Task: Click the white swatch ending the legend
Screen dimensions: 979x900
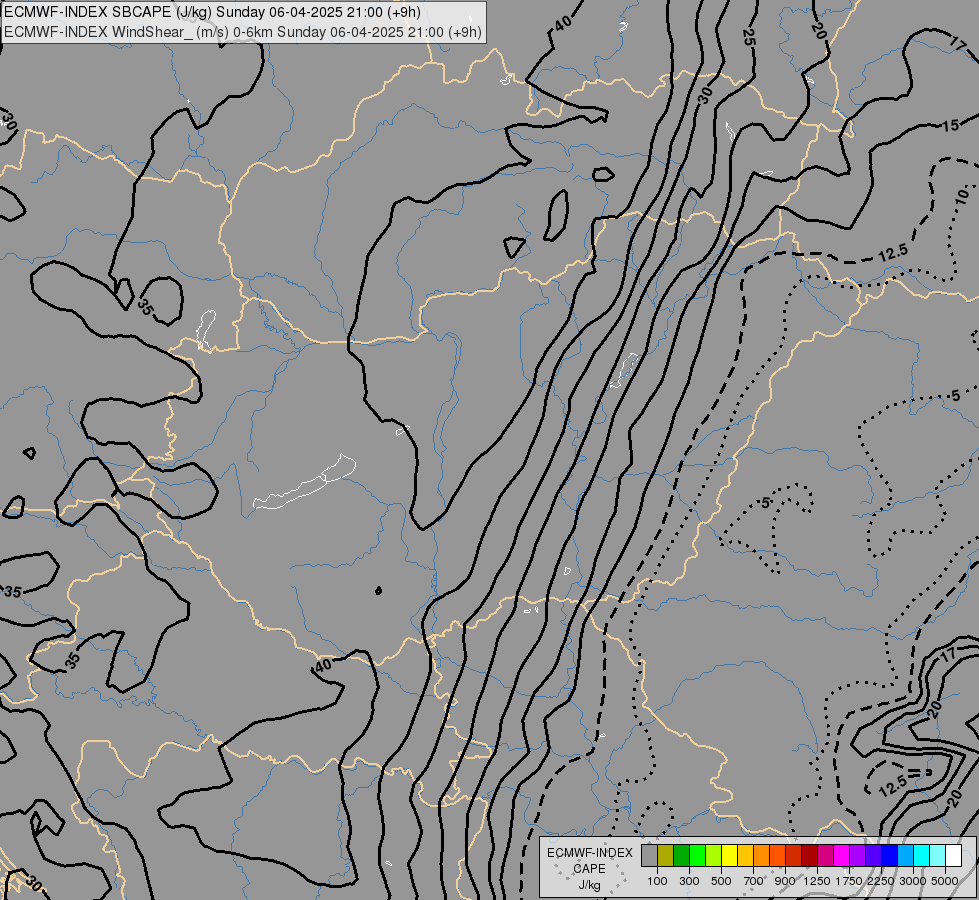Action: tap(954, 855)
